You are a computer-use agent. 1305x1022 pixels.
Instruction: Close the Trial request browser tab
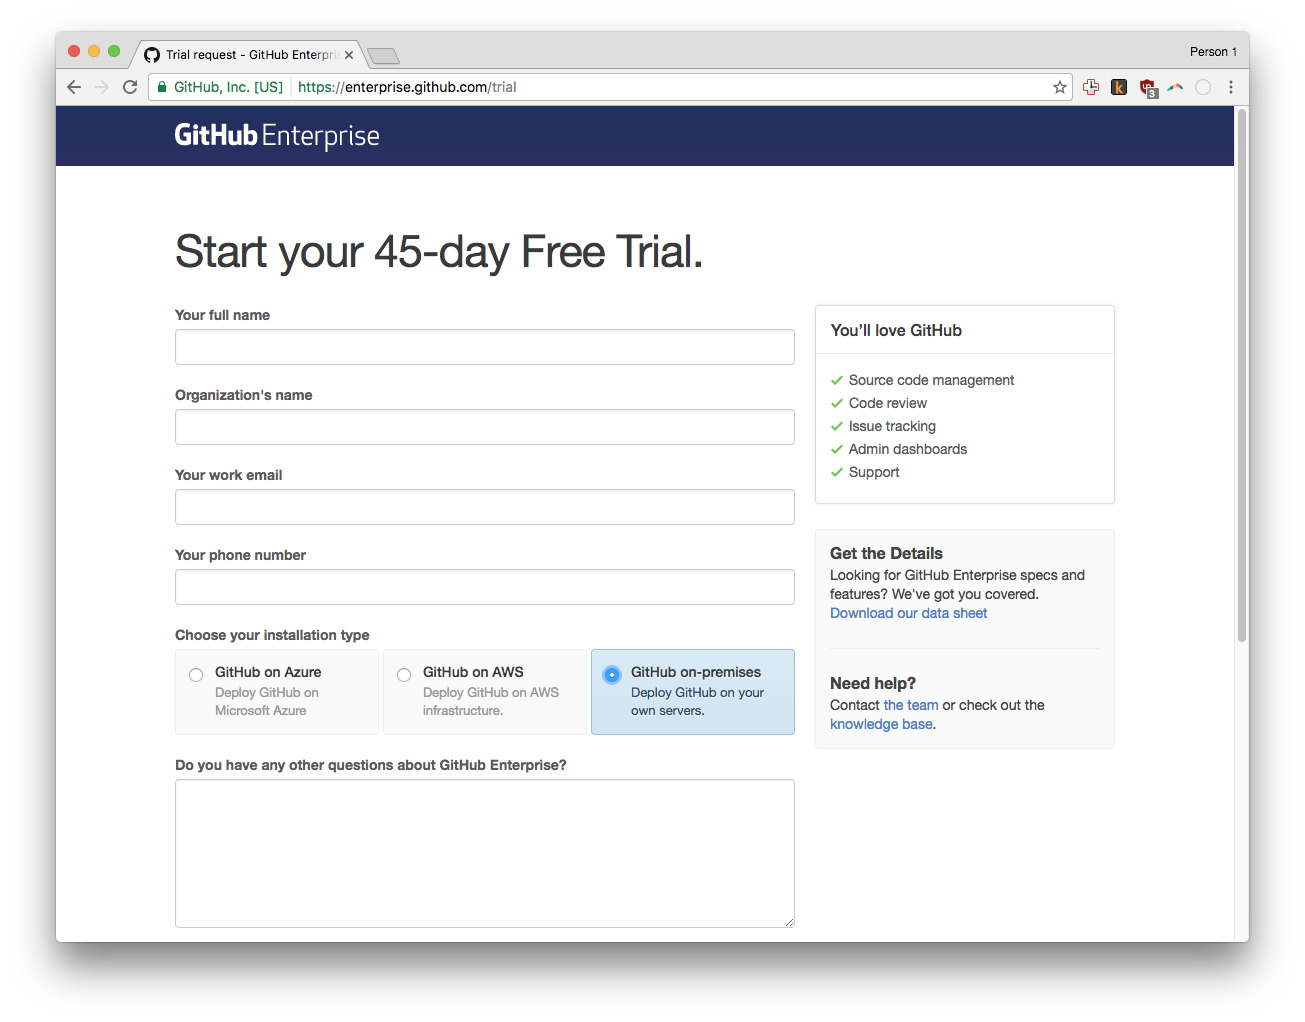[349, 55]
